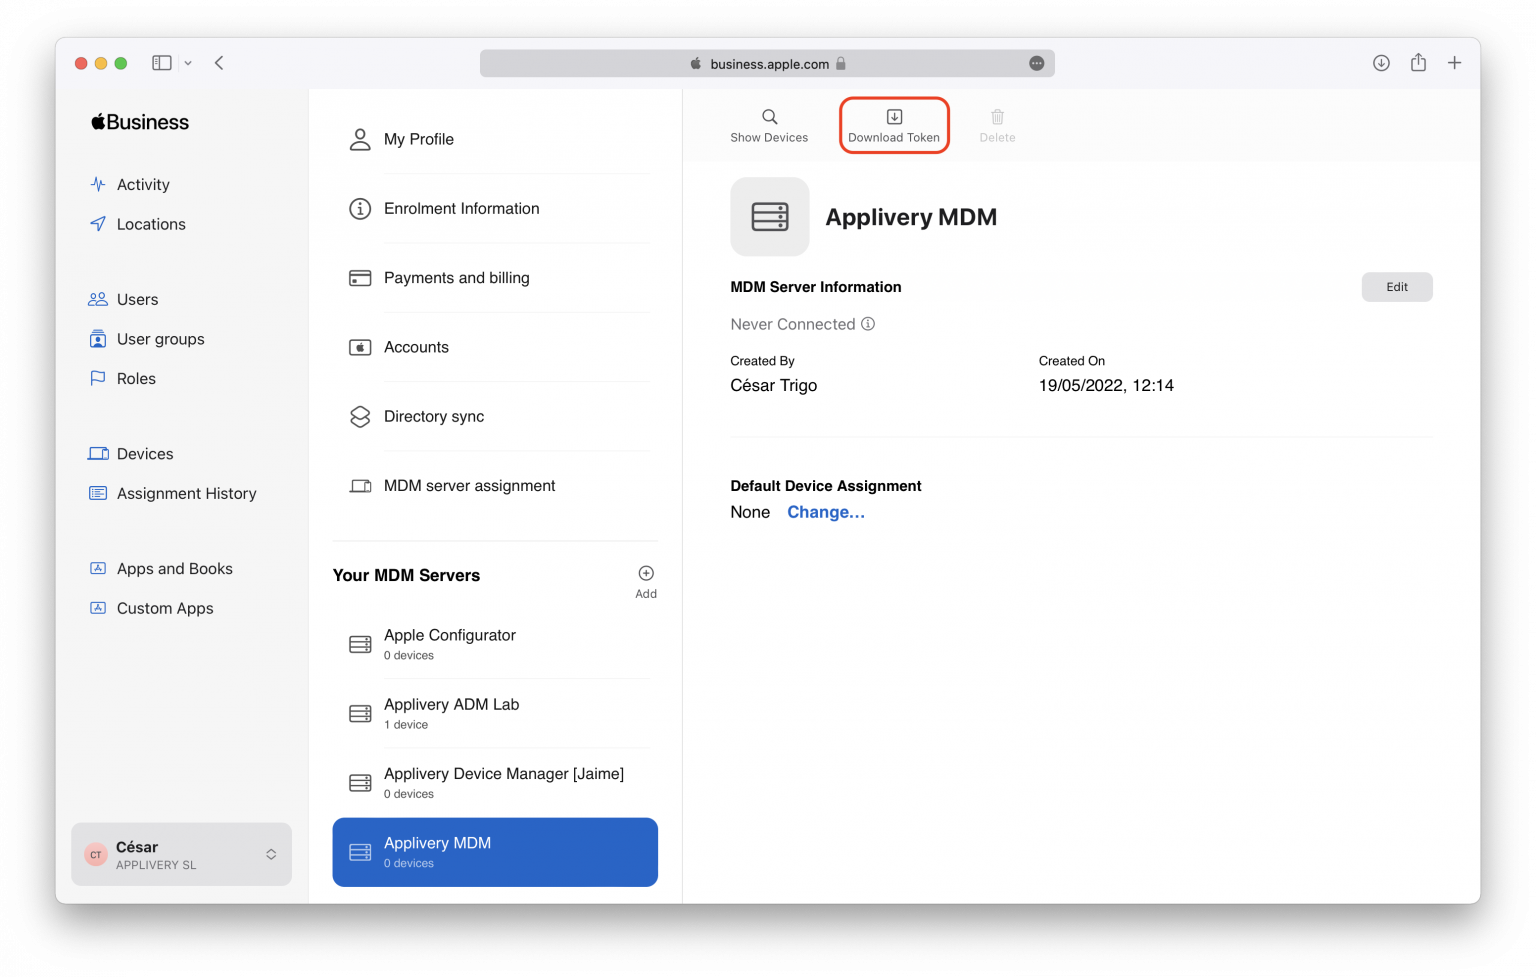Toggle the Safari sidebar visibility
1536x977 pixels.
point(161,62)
